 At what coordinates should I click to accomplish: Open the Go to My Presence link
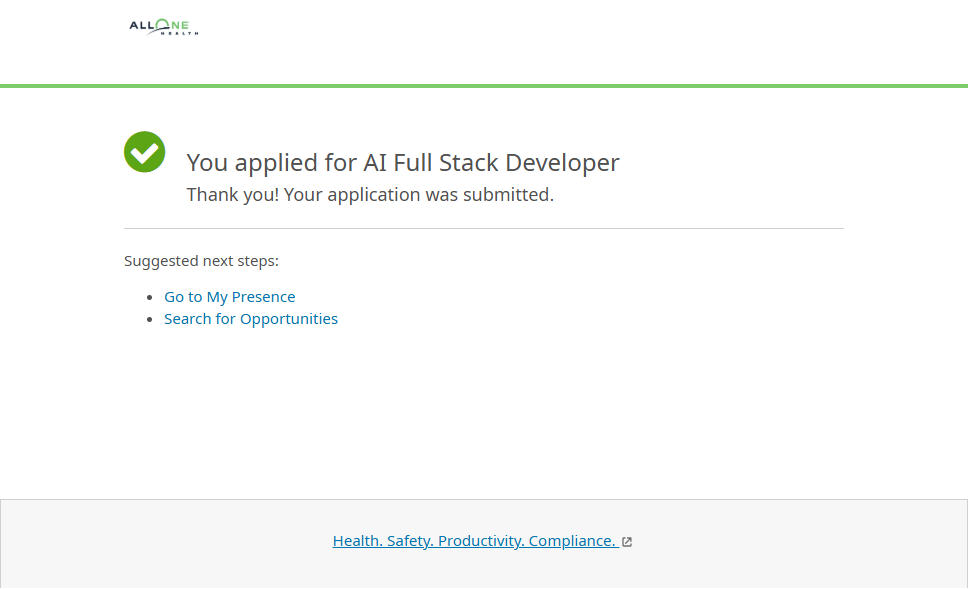pyautogui.click(x=229, y=297)
